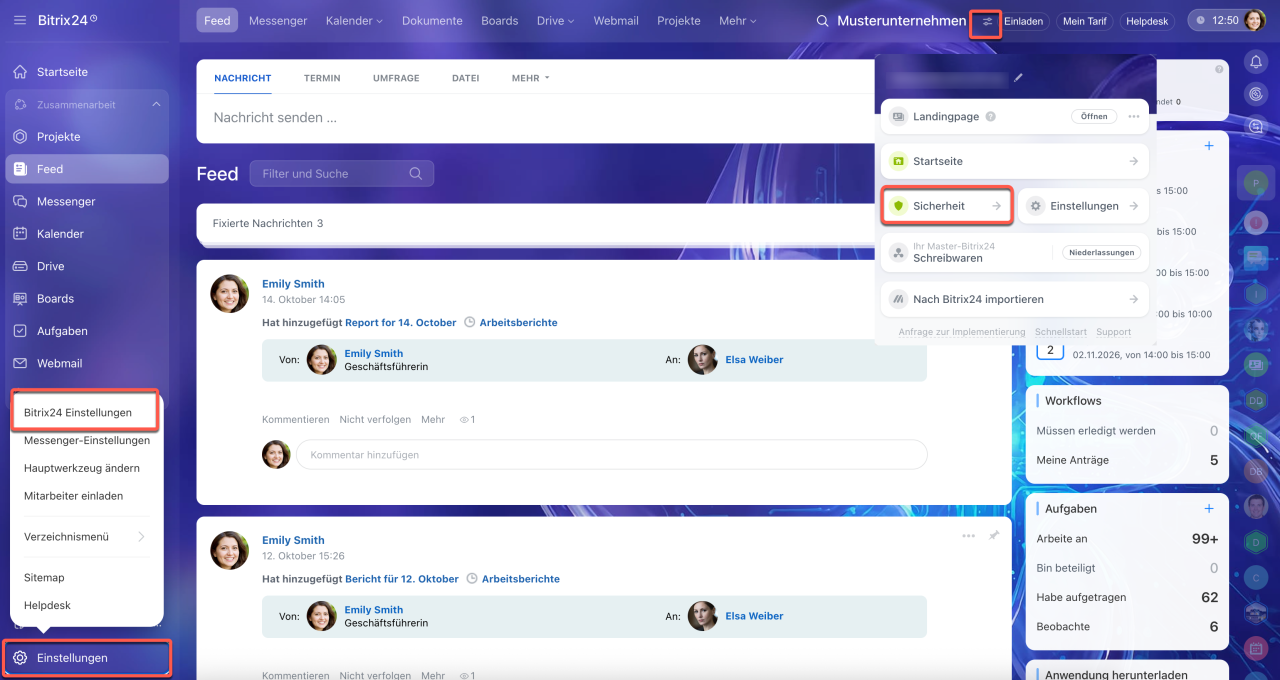Click the help icon beside Landingpage
The image size is (1280, 680).
[x=990, y=117]
